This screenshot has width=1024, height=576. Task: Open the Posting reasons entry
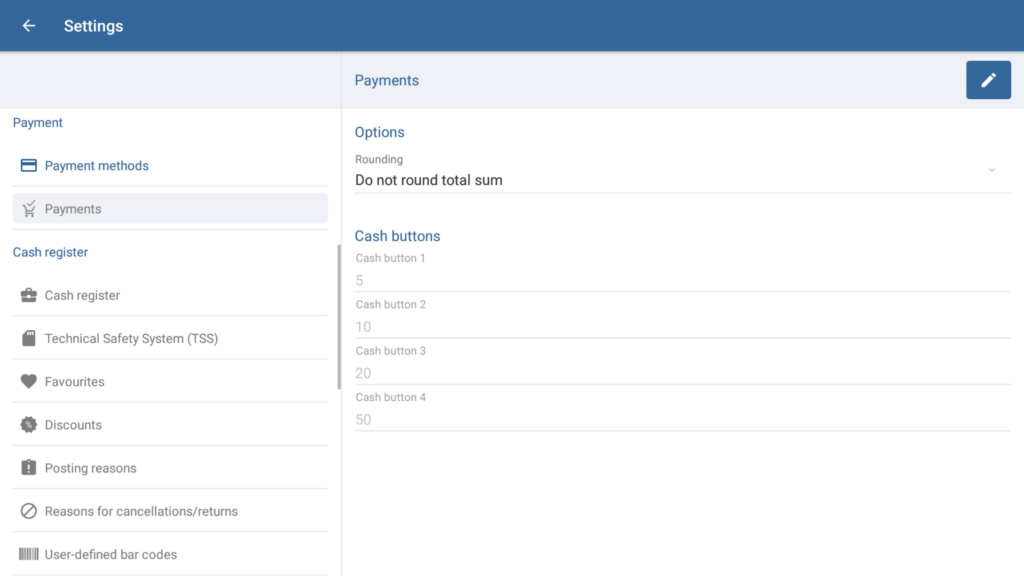(x=91, y=468)
